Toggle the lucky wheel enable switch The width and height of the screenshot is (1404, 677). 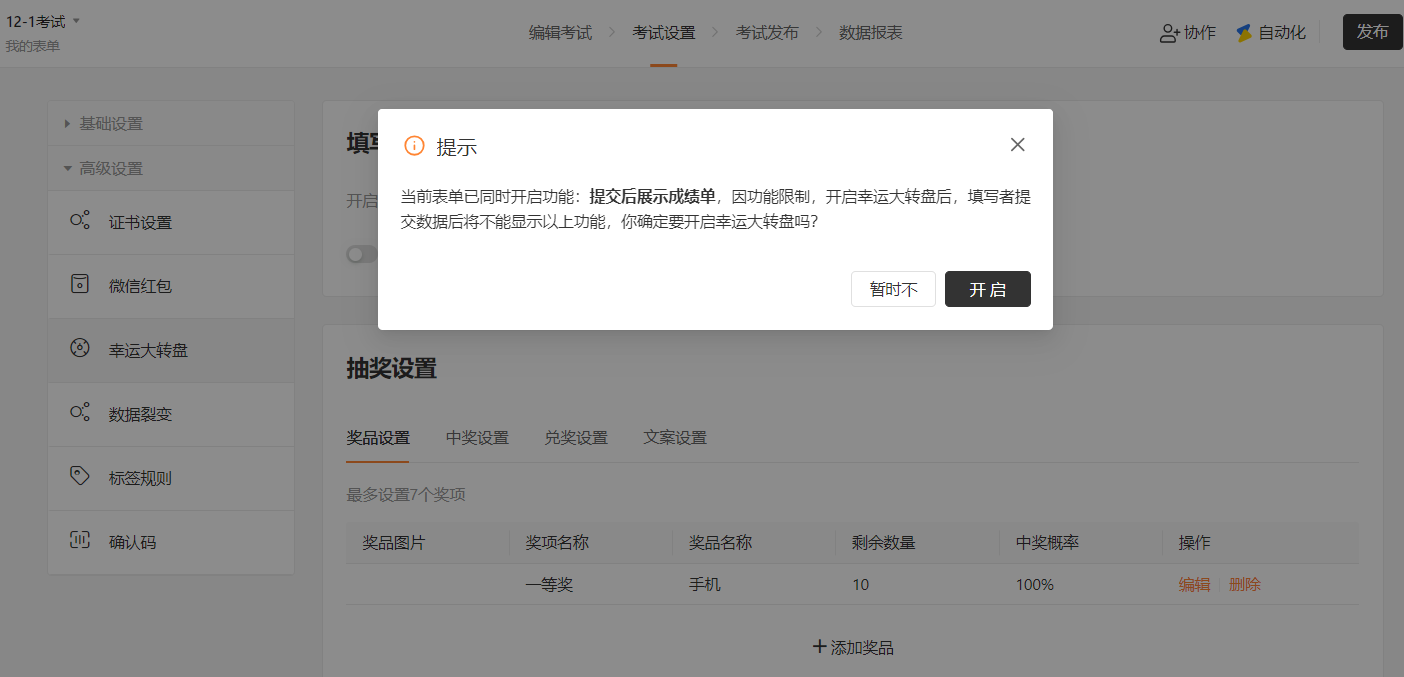pyautogui.click(x=362, y=255)
